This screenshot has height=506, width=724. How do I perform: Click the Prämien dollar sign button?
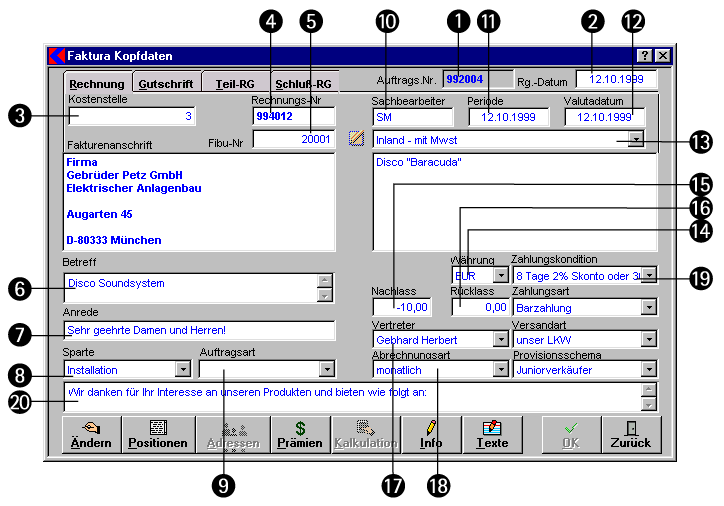[x=300, y=433]
